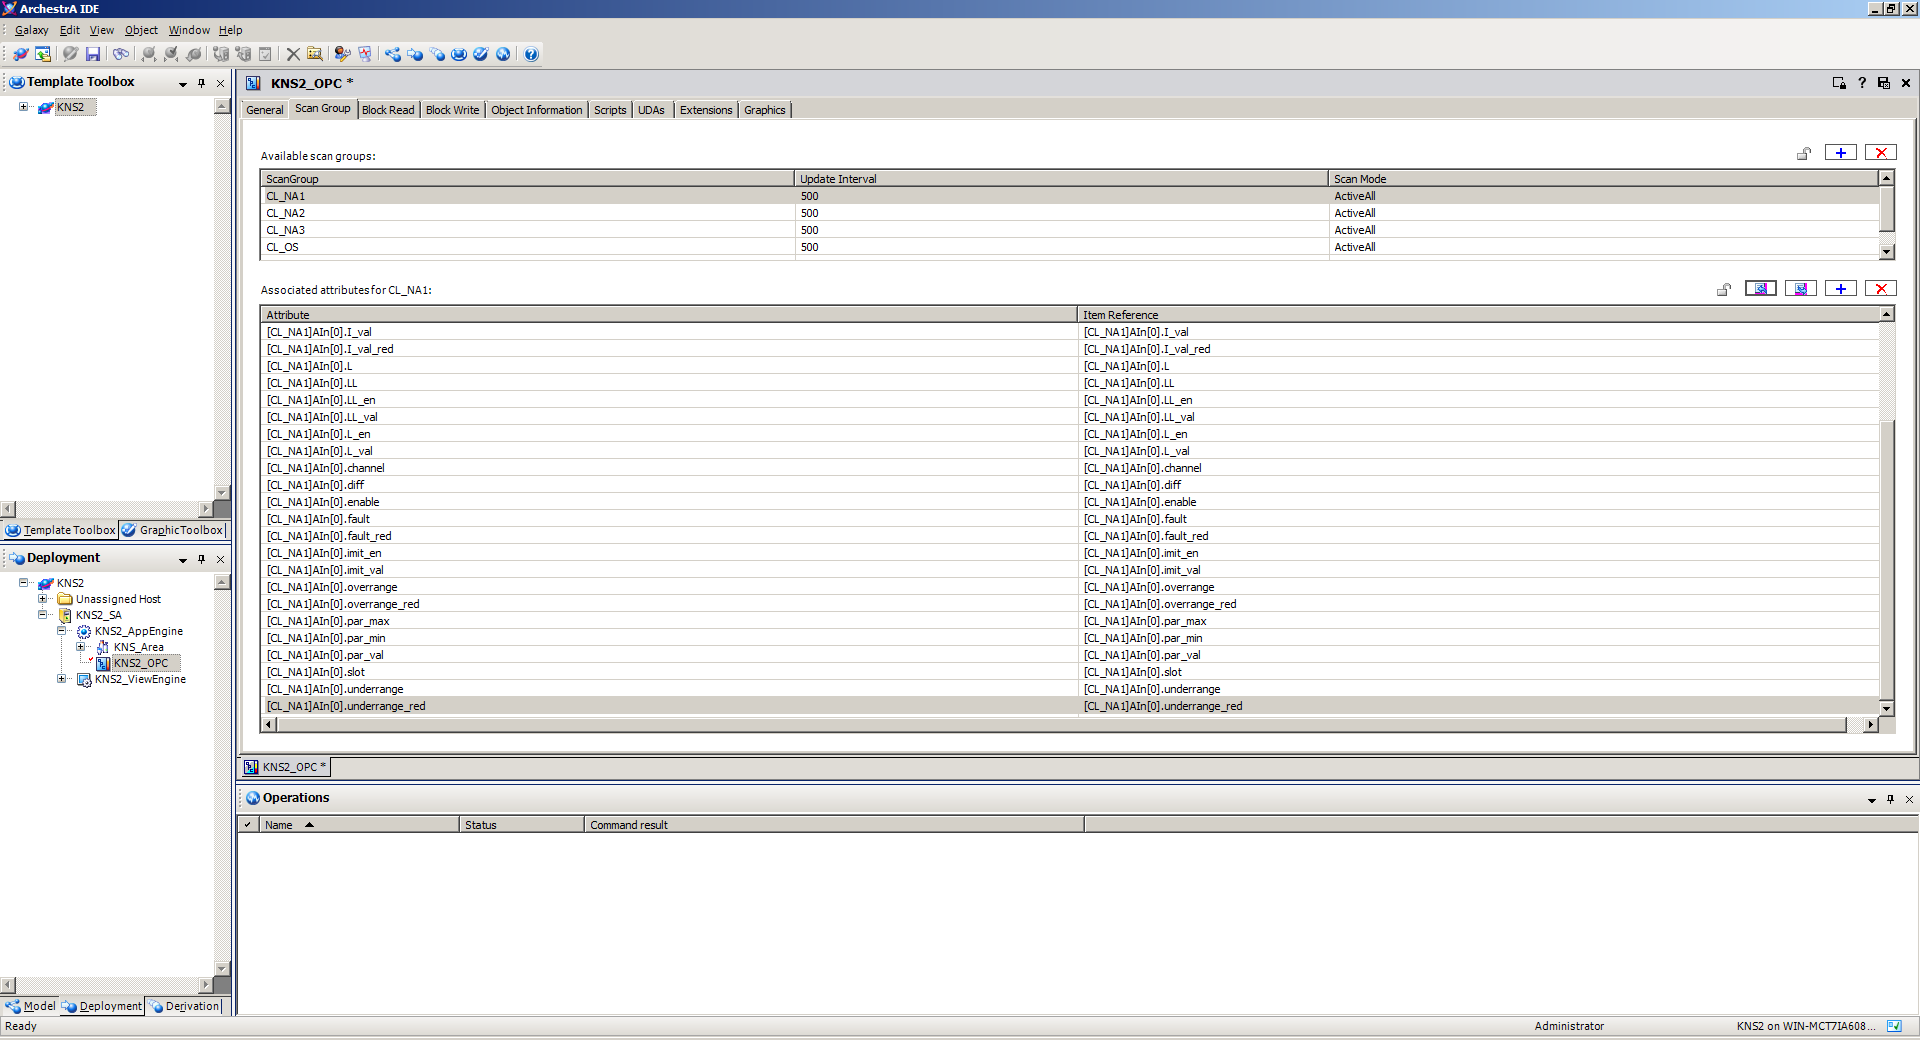Switch to the Block Read tab
This screenshot has width=1920, height=1040.
(x=387, y=110)
